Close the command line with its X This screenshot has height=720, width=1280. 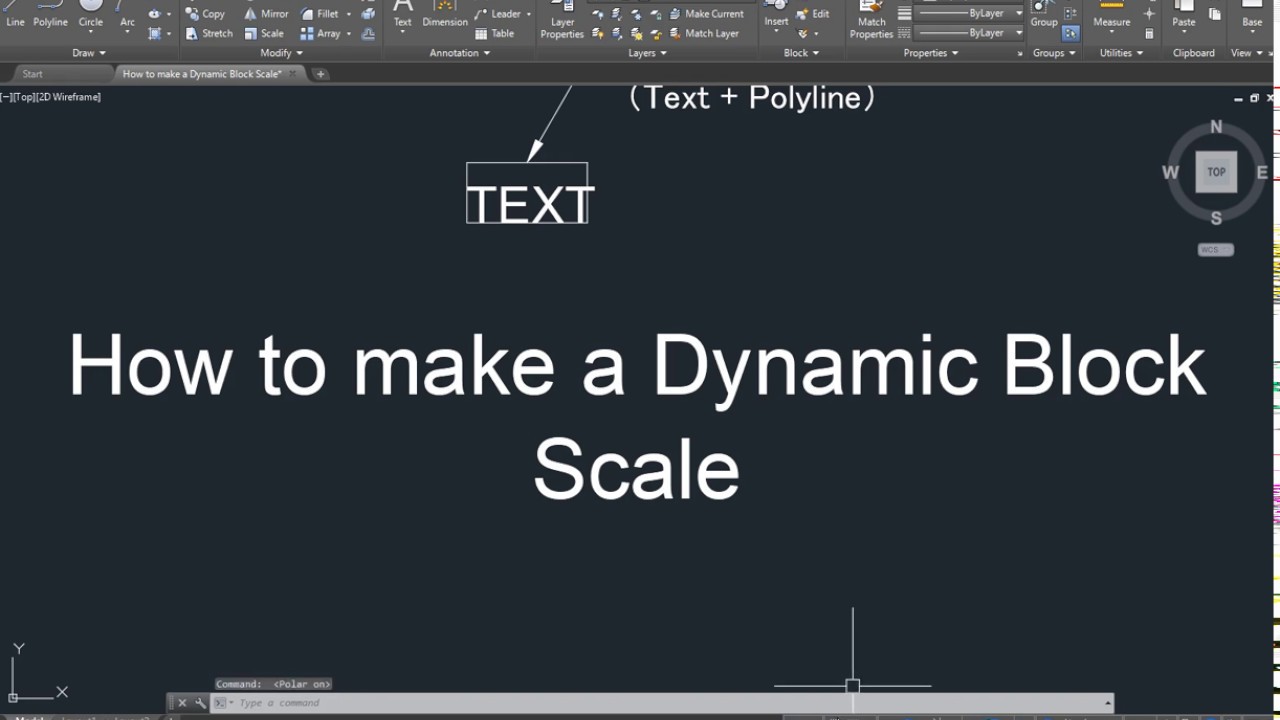[182, 703]
